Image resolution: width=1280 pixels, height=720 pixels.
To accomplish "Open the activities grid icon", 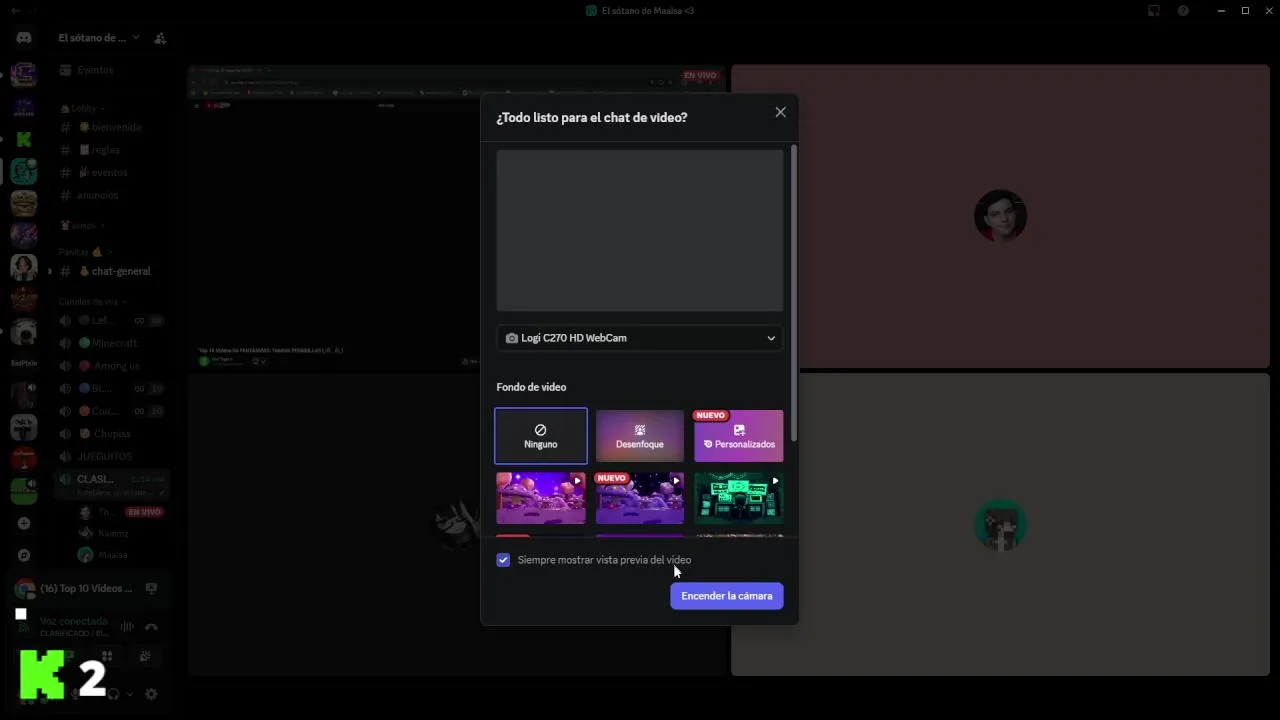I will coord(107,657).
